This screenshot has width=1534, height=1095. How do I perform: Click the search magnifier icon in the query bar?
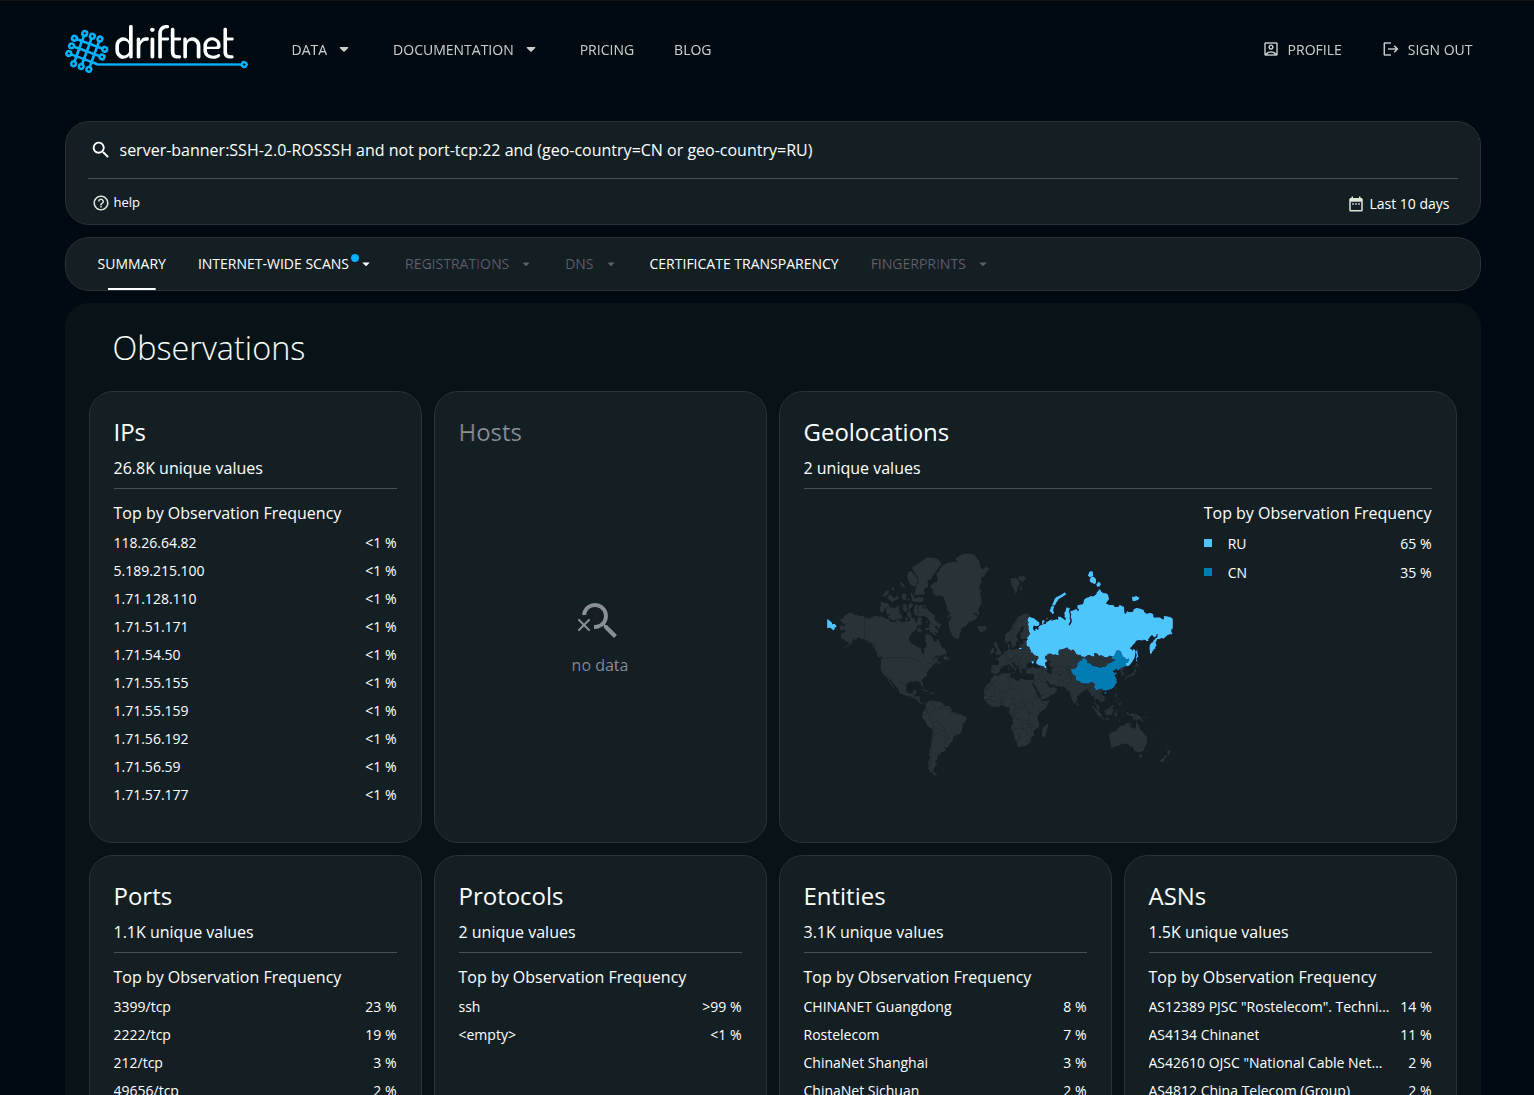coord(100,149)
